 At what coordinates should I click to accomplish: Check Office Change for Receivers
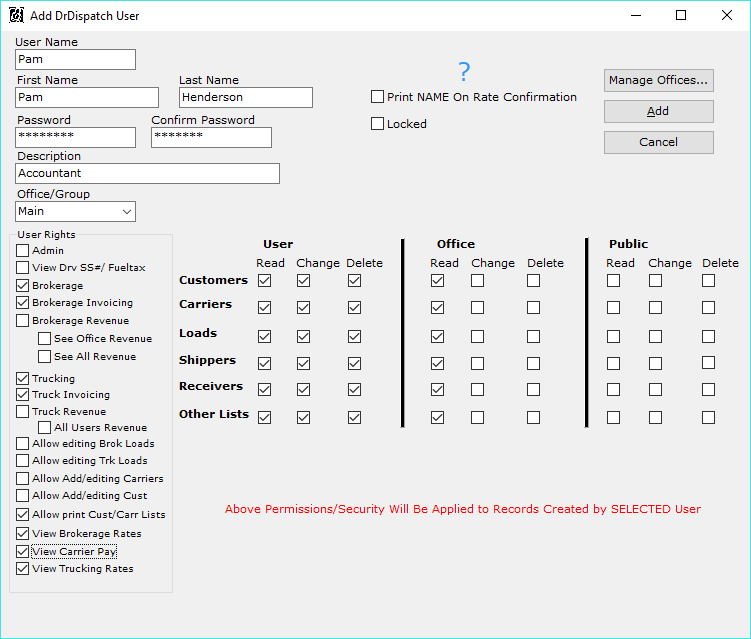[x=478, y=389]
